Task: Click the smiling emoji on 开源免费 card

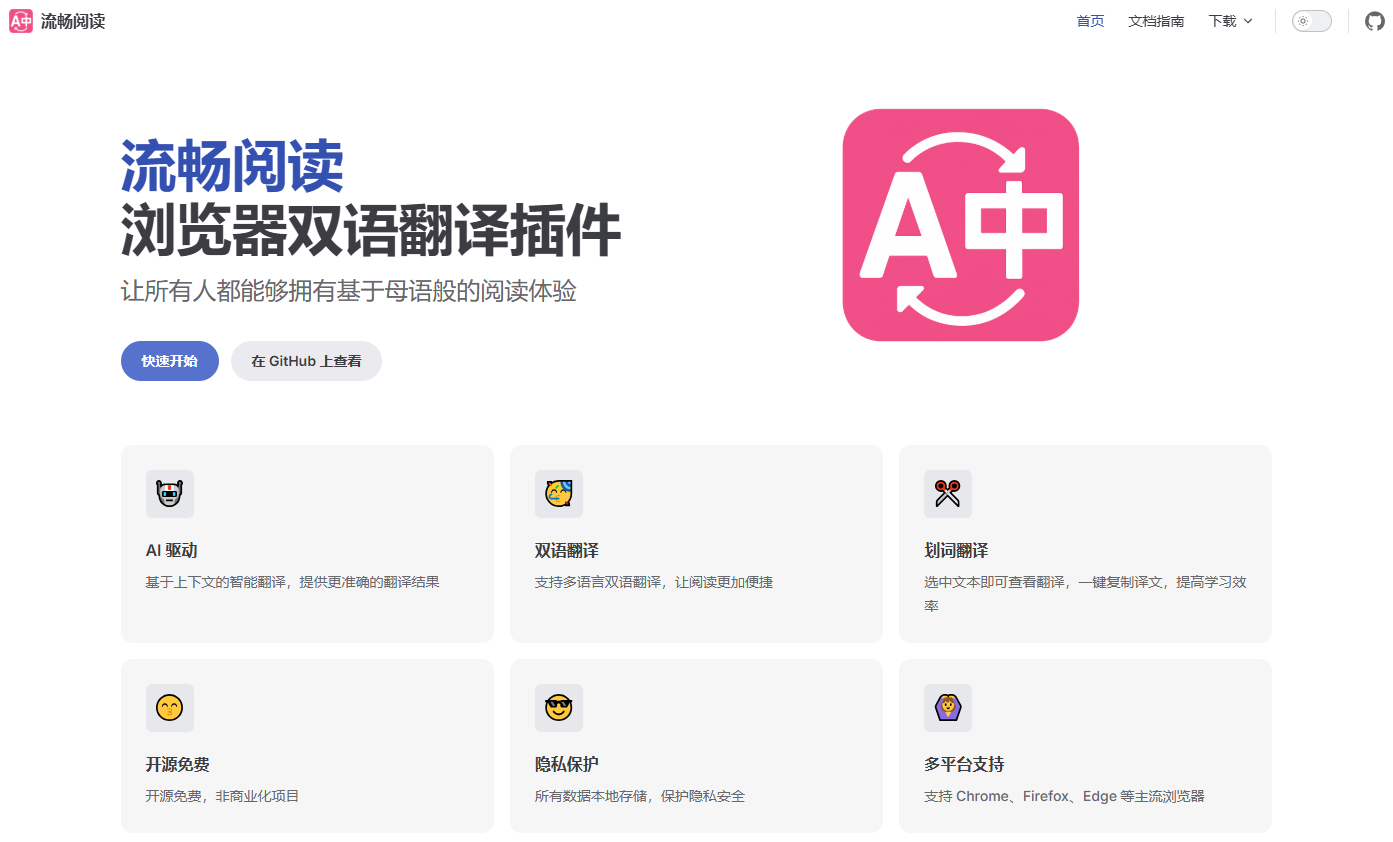Action: tap(169, 708)
